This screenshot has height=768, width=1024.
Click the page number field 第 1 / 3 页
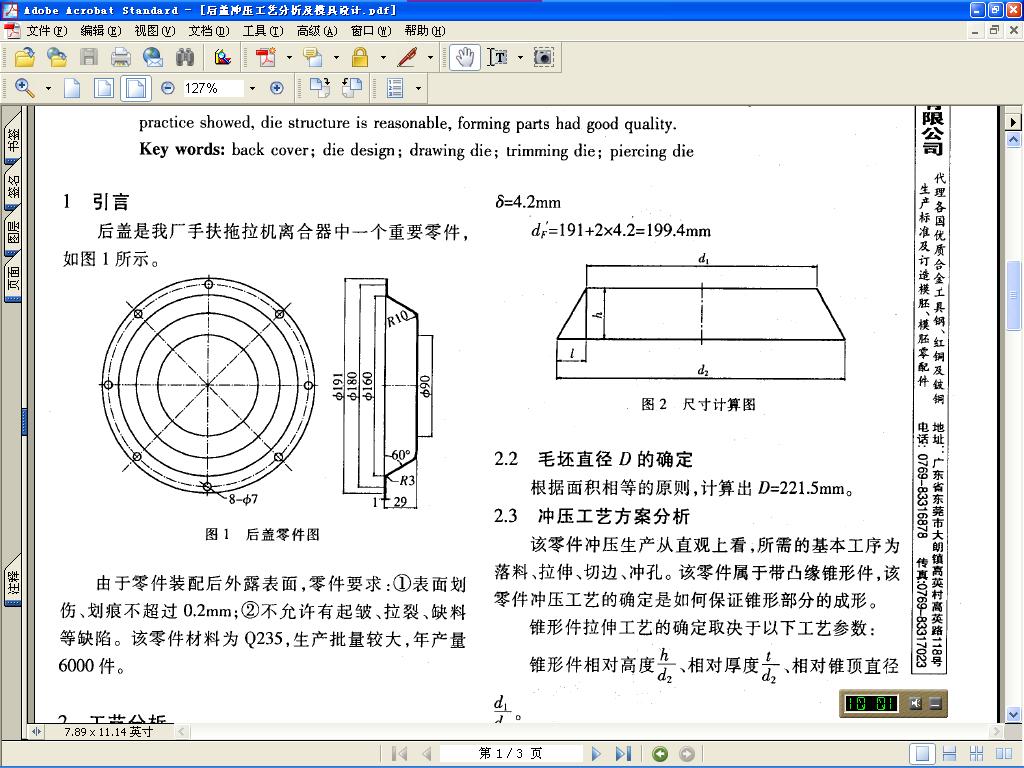click(x=511, y=754)
